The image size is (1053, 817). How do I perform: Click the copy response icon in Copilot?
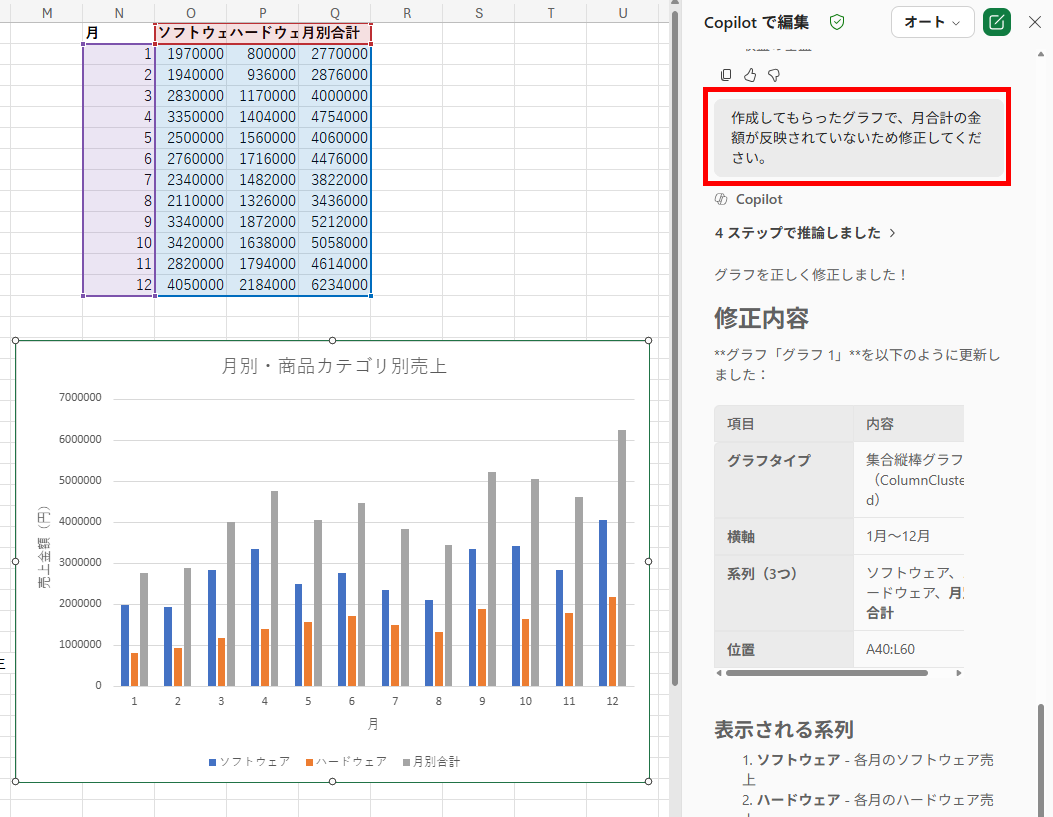[x=726, y=75]
